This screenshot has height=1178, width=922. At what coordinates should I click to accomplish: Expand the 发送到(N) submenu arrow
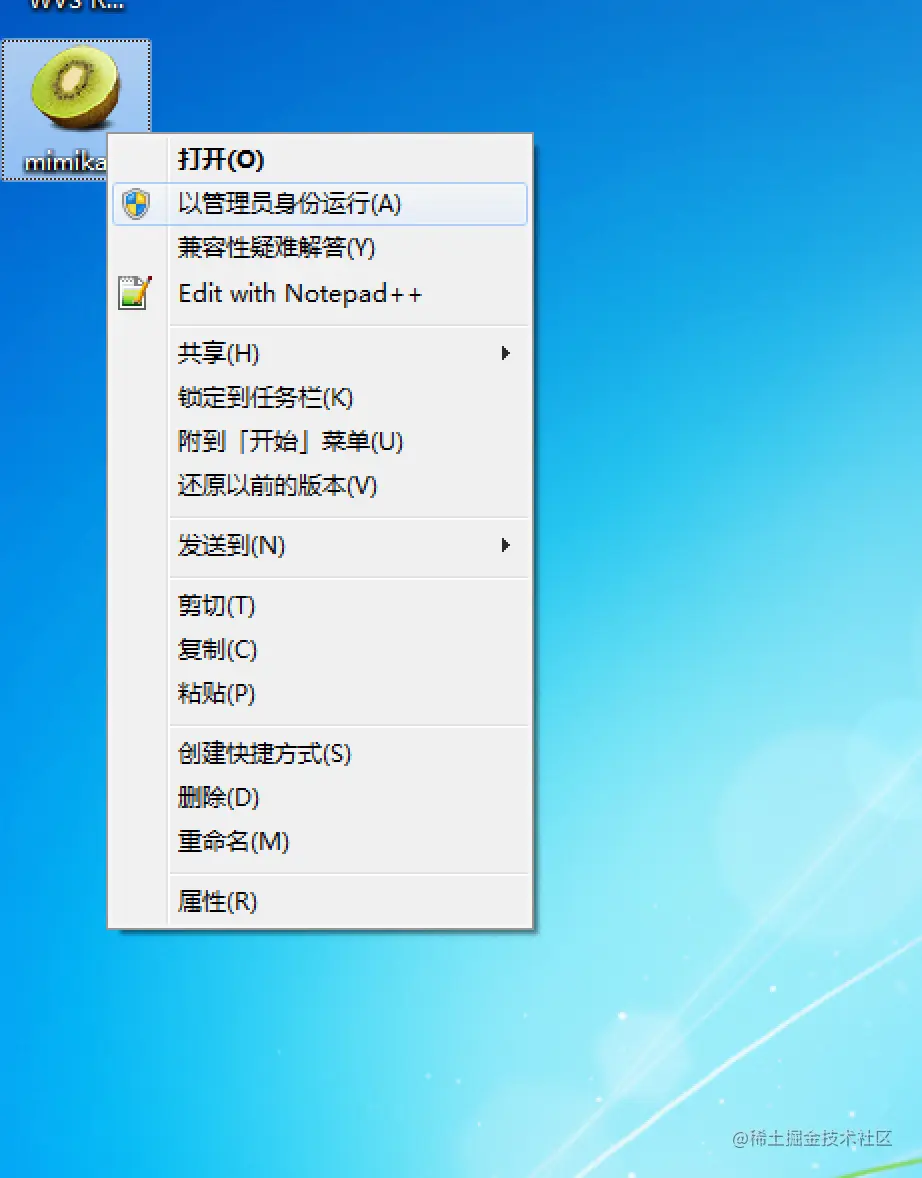coord(506,545)
